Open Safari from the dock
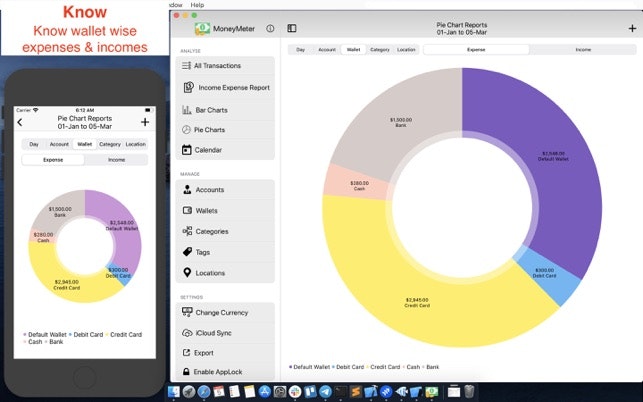The width and height of the screenshot is (643, 402). [x=204, y=392]
